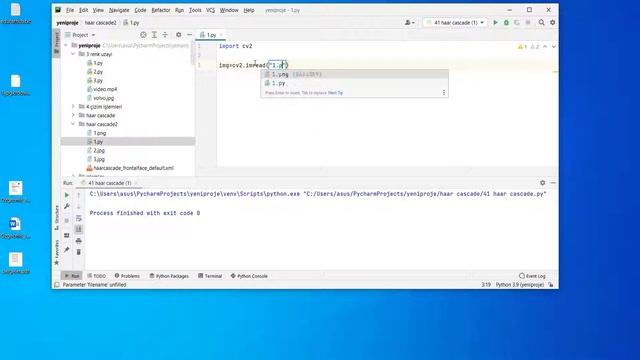Close the 41 haar cascade (1) run tab
This screenshot has height=360, width=640.
pyautogui.click(x=136, y=183)
